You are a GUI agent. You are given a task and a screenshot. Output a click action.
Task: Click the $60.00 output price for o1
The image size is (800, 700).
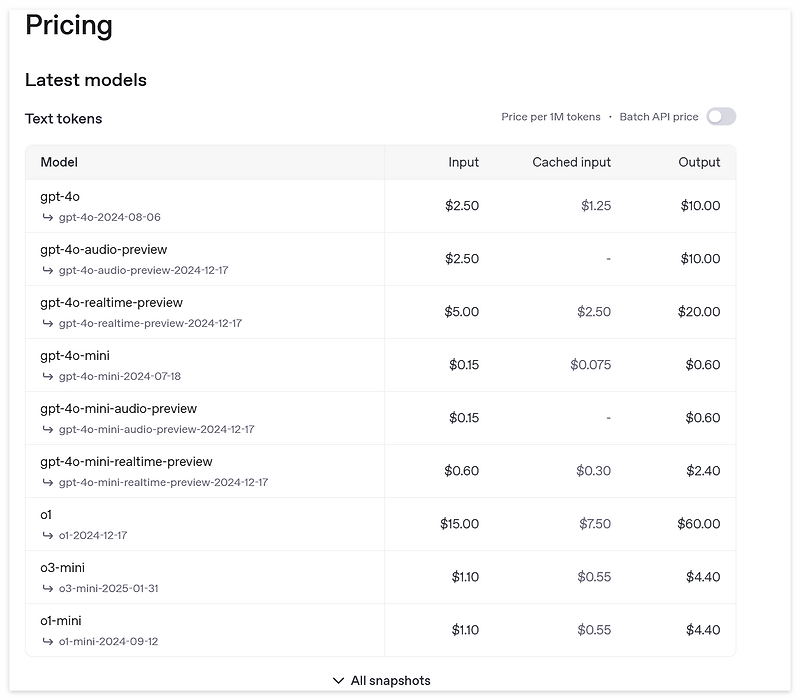click(698, 524)
